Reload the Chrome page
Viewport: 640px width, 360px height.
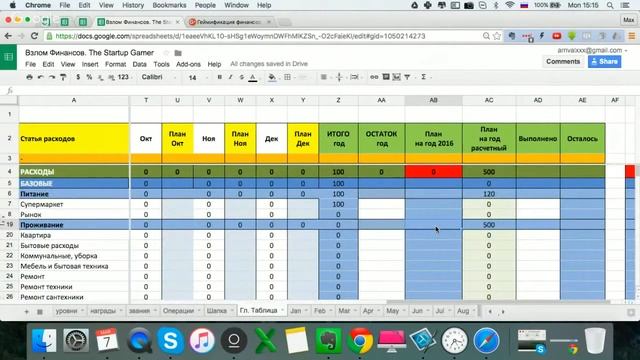click(x=34, y=36)
